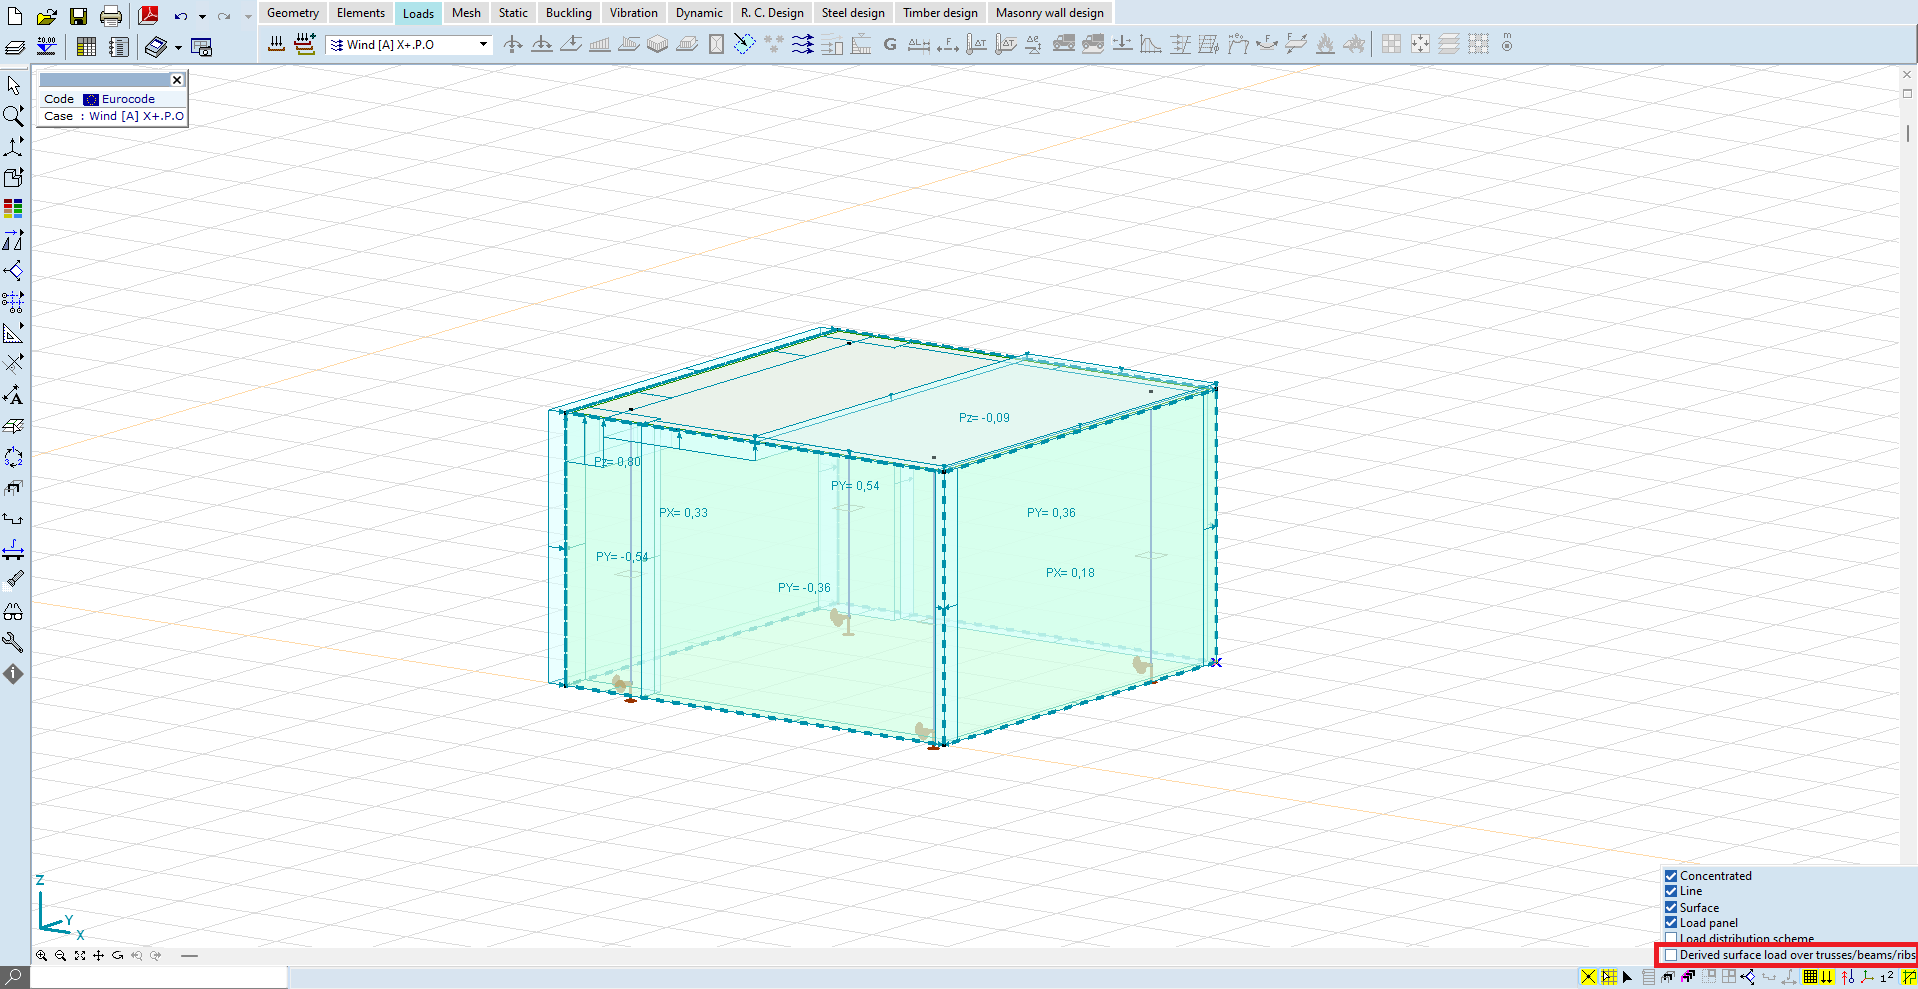This screenshot has height=989, width=1918.
Task: Open the wrench Options tool
Action: click(x=14, y=643)
